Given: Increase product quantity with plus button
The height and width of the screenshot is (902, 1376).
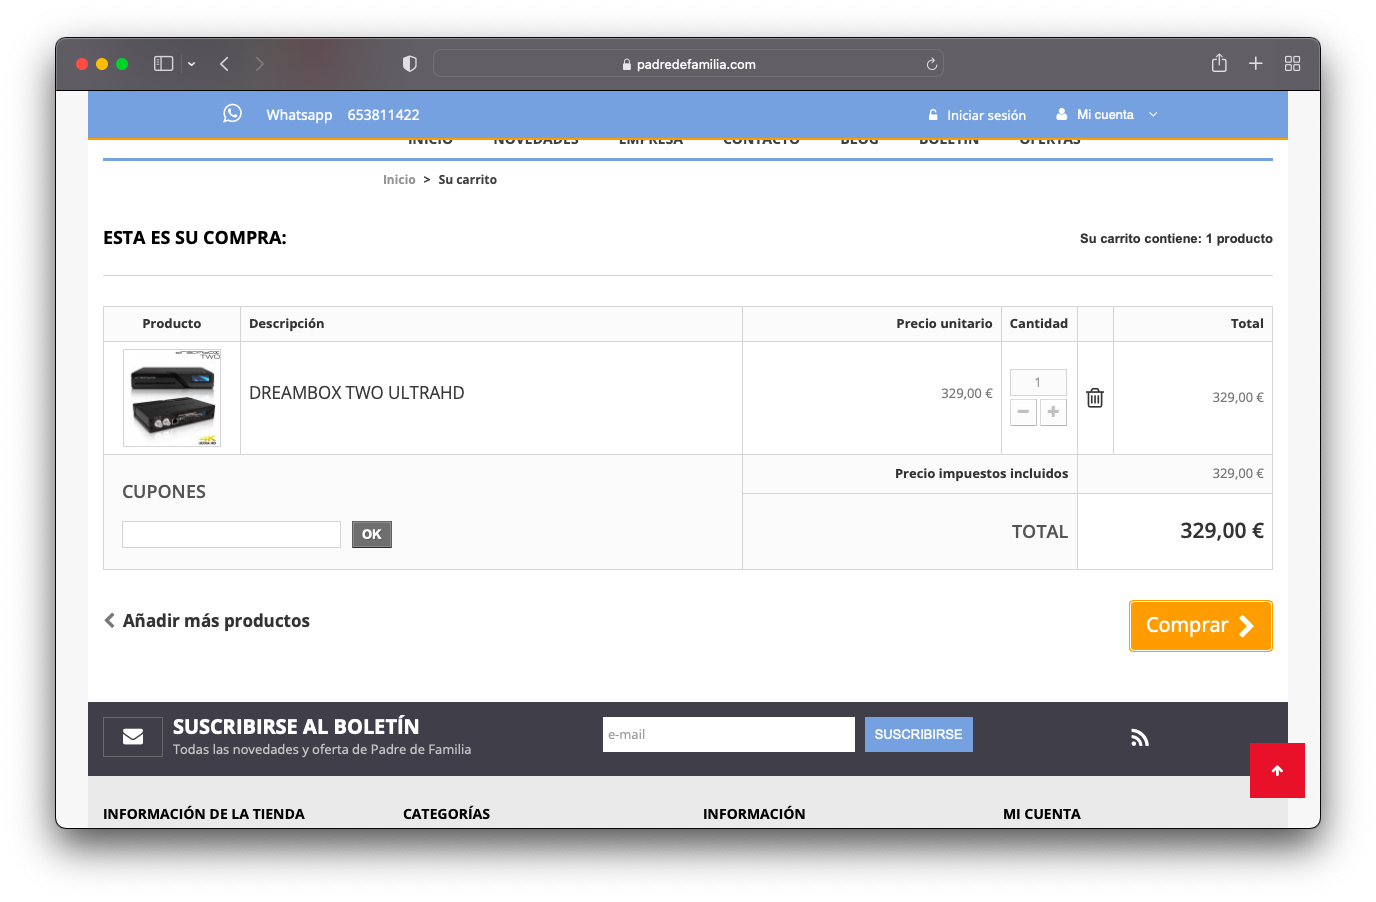Looking at the screenshot, I should coord(1053,412).
